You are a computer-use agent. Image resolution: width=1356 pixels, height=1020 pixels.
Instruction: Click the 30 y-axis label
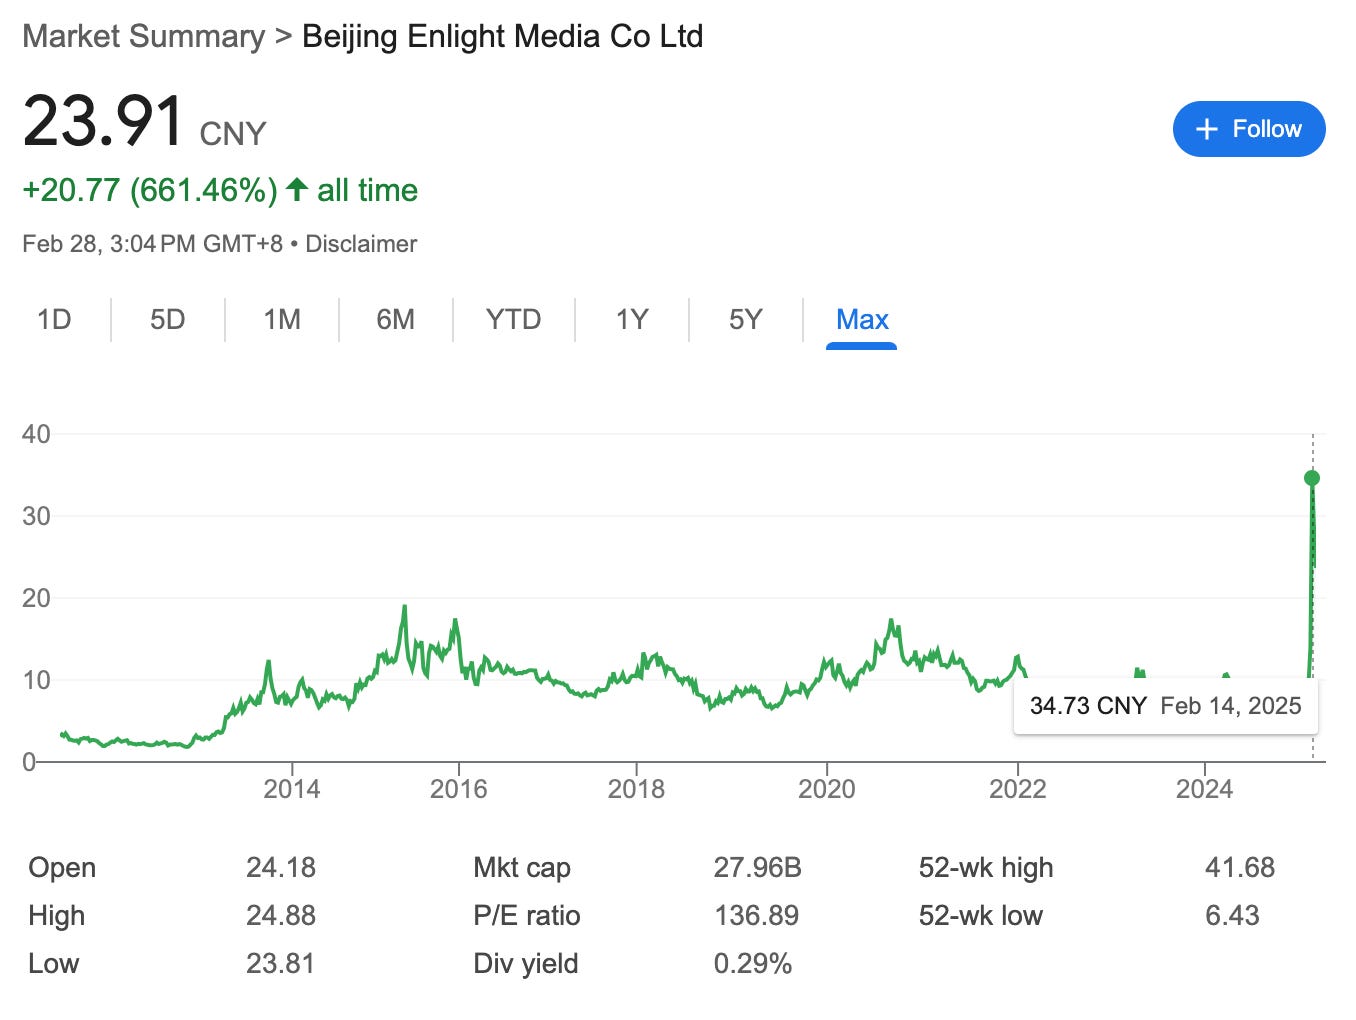tap(36, 516)
